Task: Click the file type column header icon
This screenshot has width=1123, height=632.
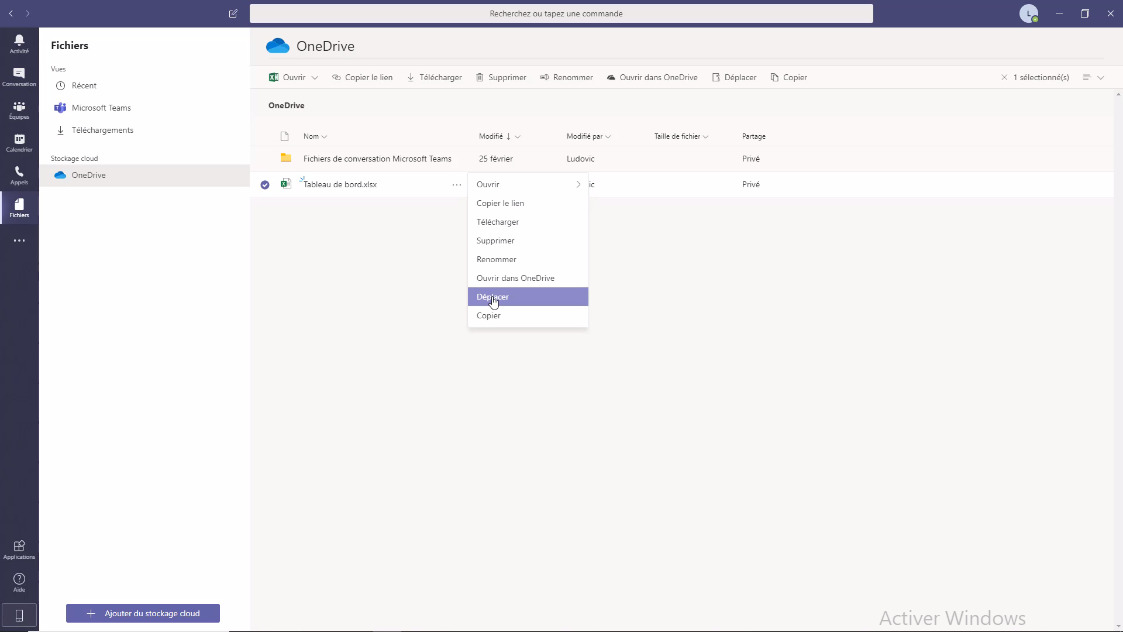Action: 284,136
